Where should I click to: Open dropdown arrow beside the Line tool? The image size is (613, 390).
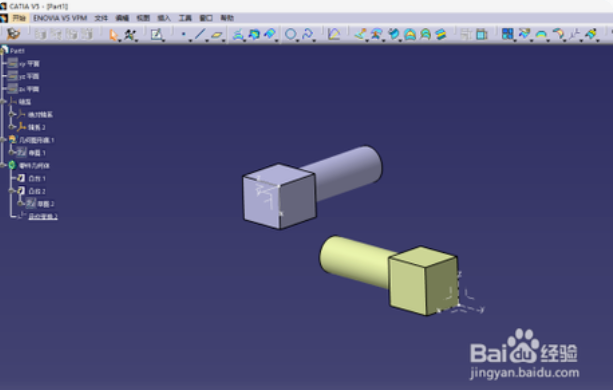pyautogui.click(x=207, y=40)
